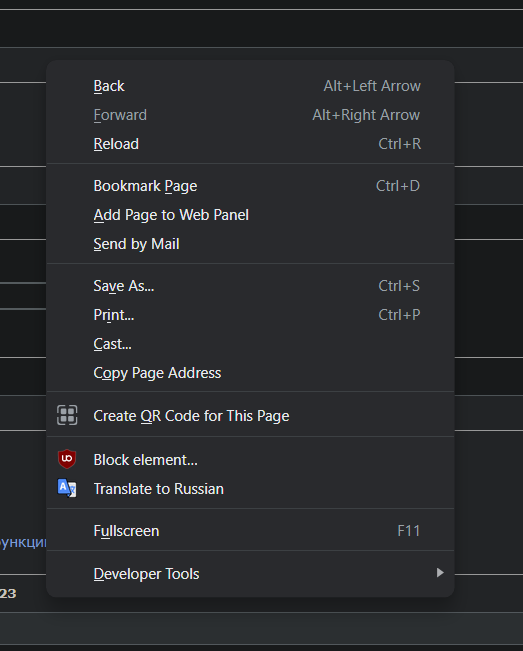Click the uBlock Origin shield icon
Image resolution: width=523 pixels, height=651 pixels.
pos(67,459)
